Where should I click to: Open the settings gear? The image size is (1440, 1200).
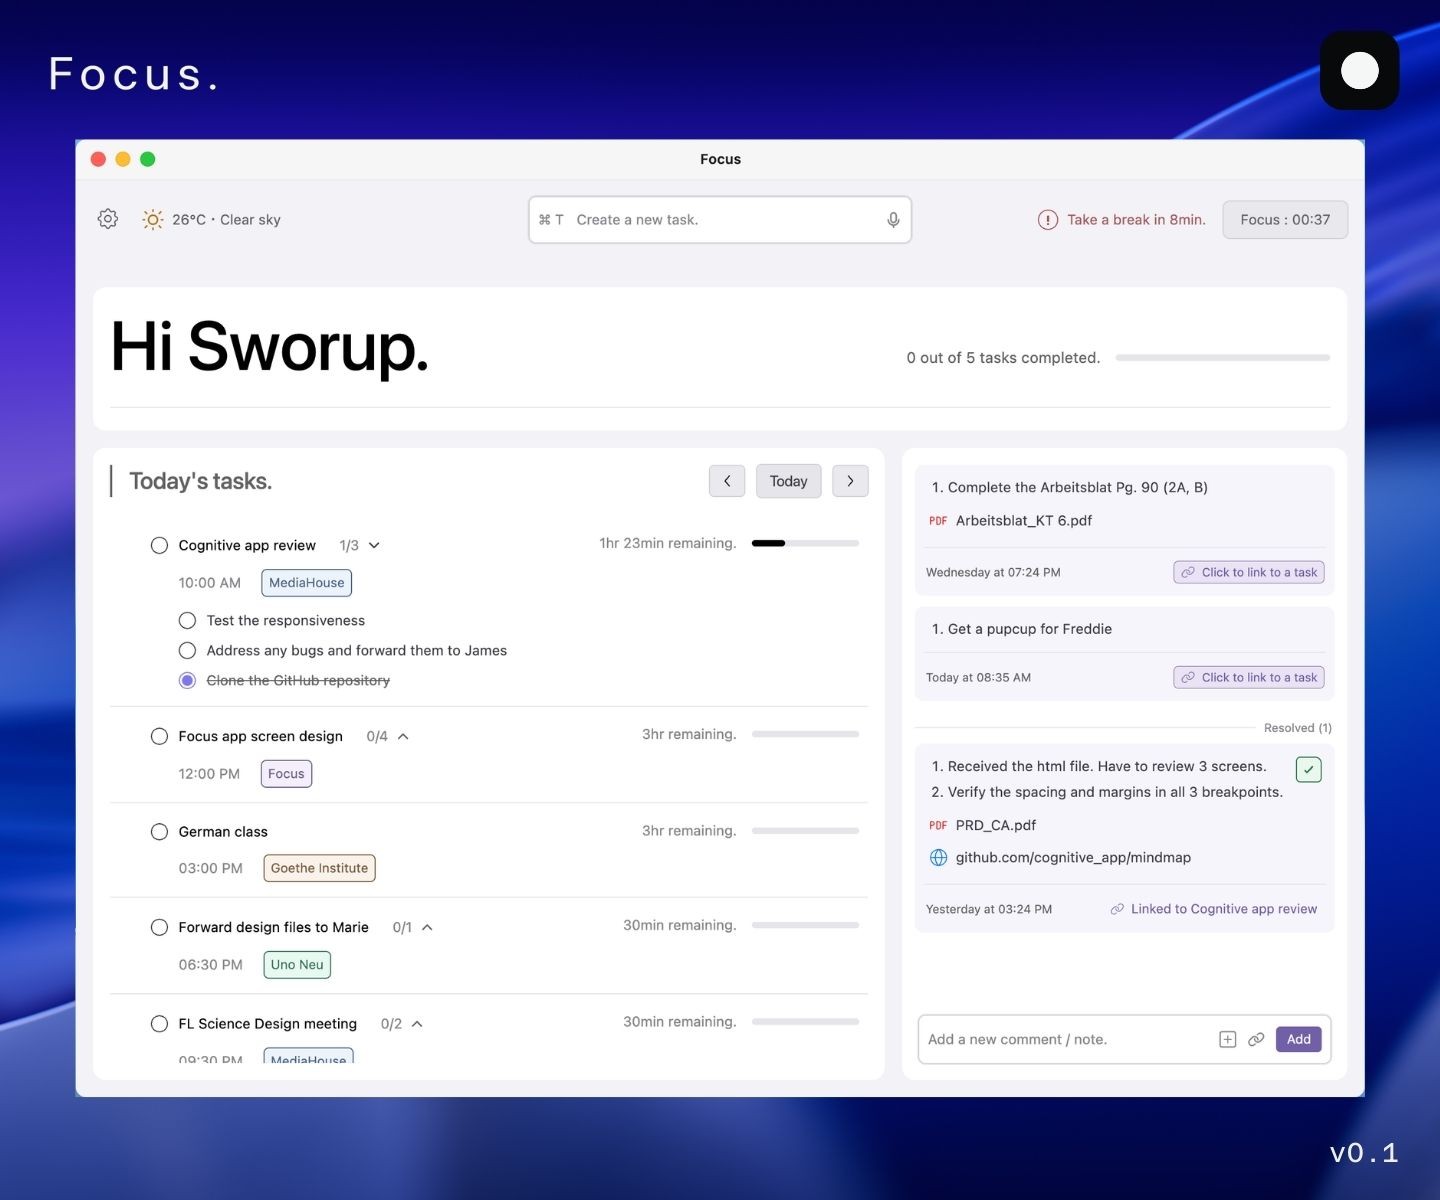[x=107, y=219]
